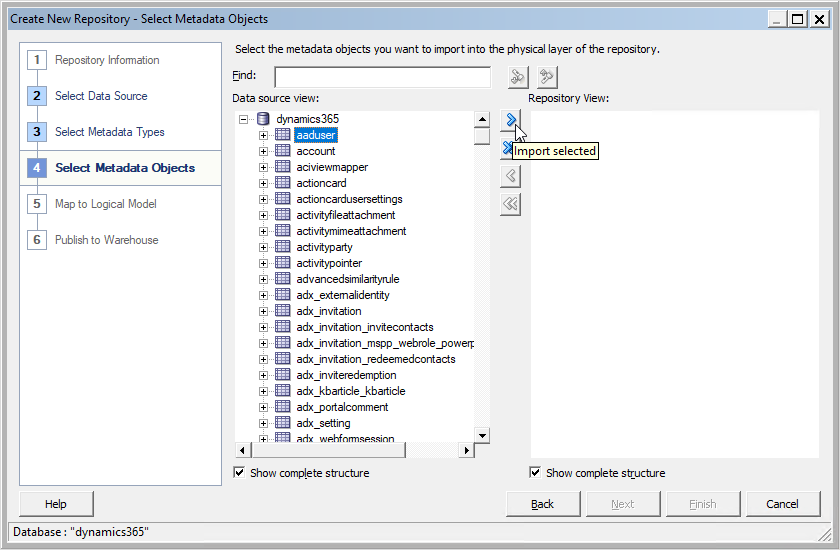Click the Cancel button

(783, 504)
